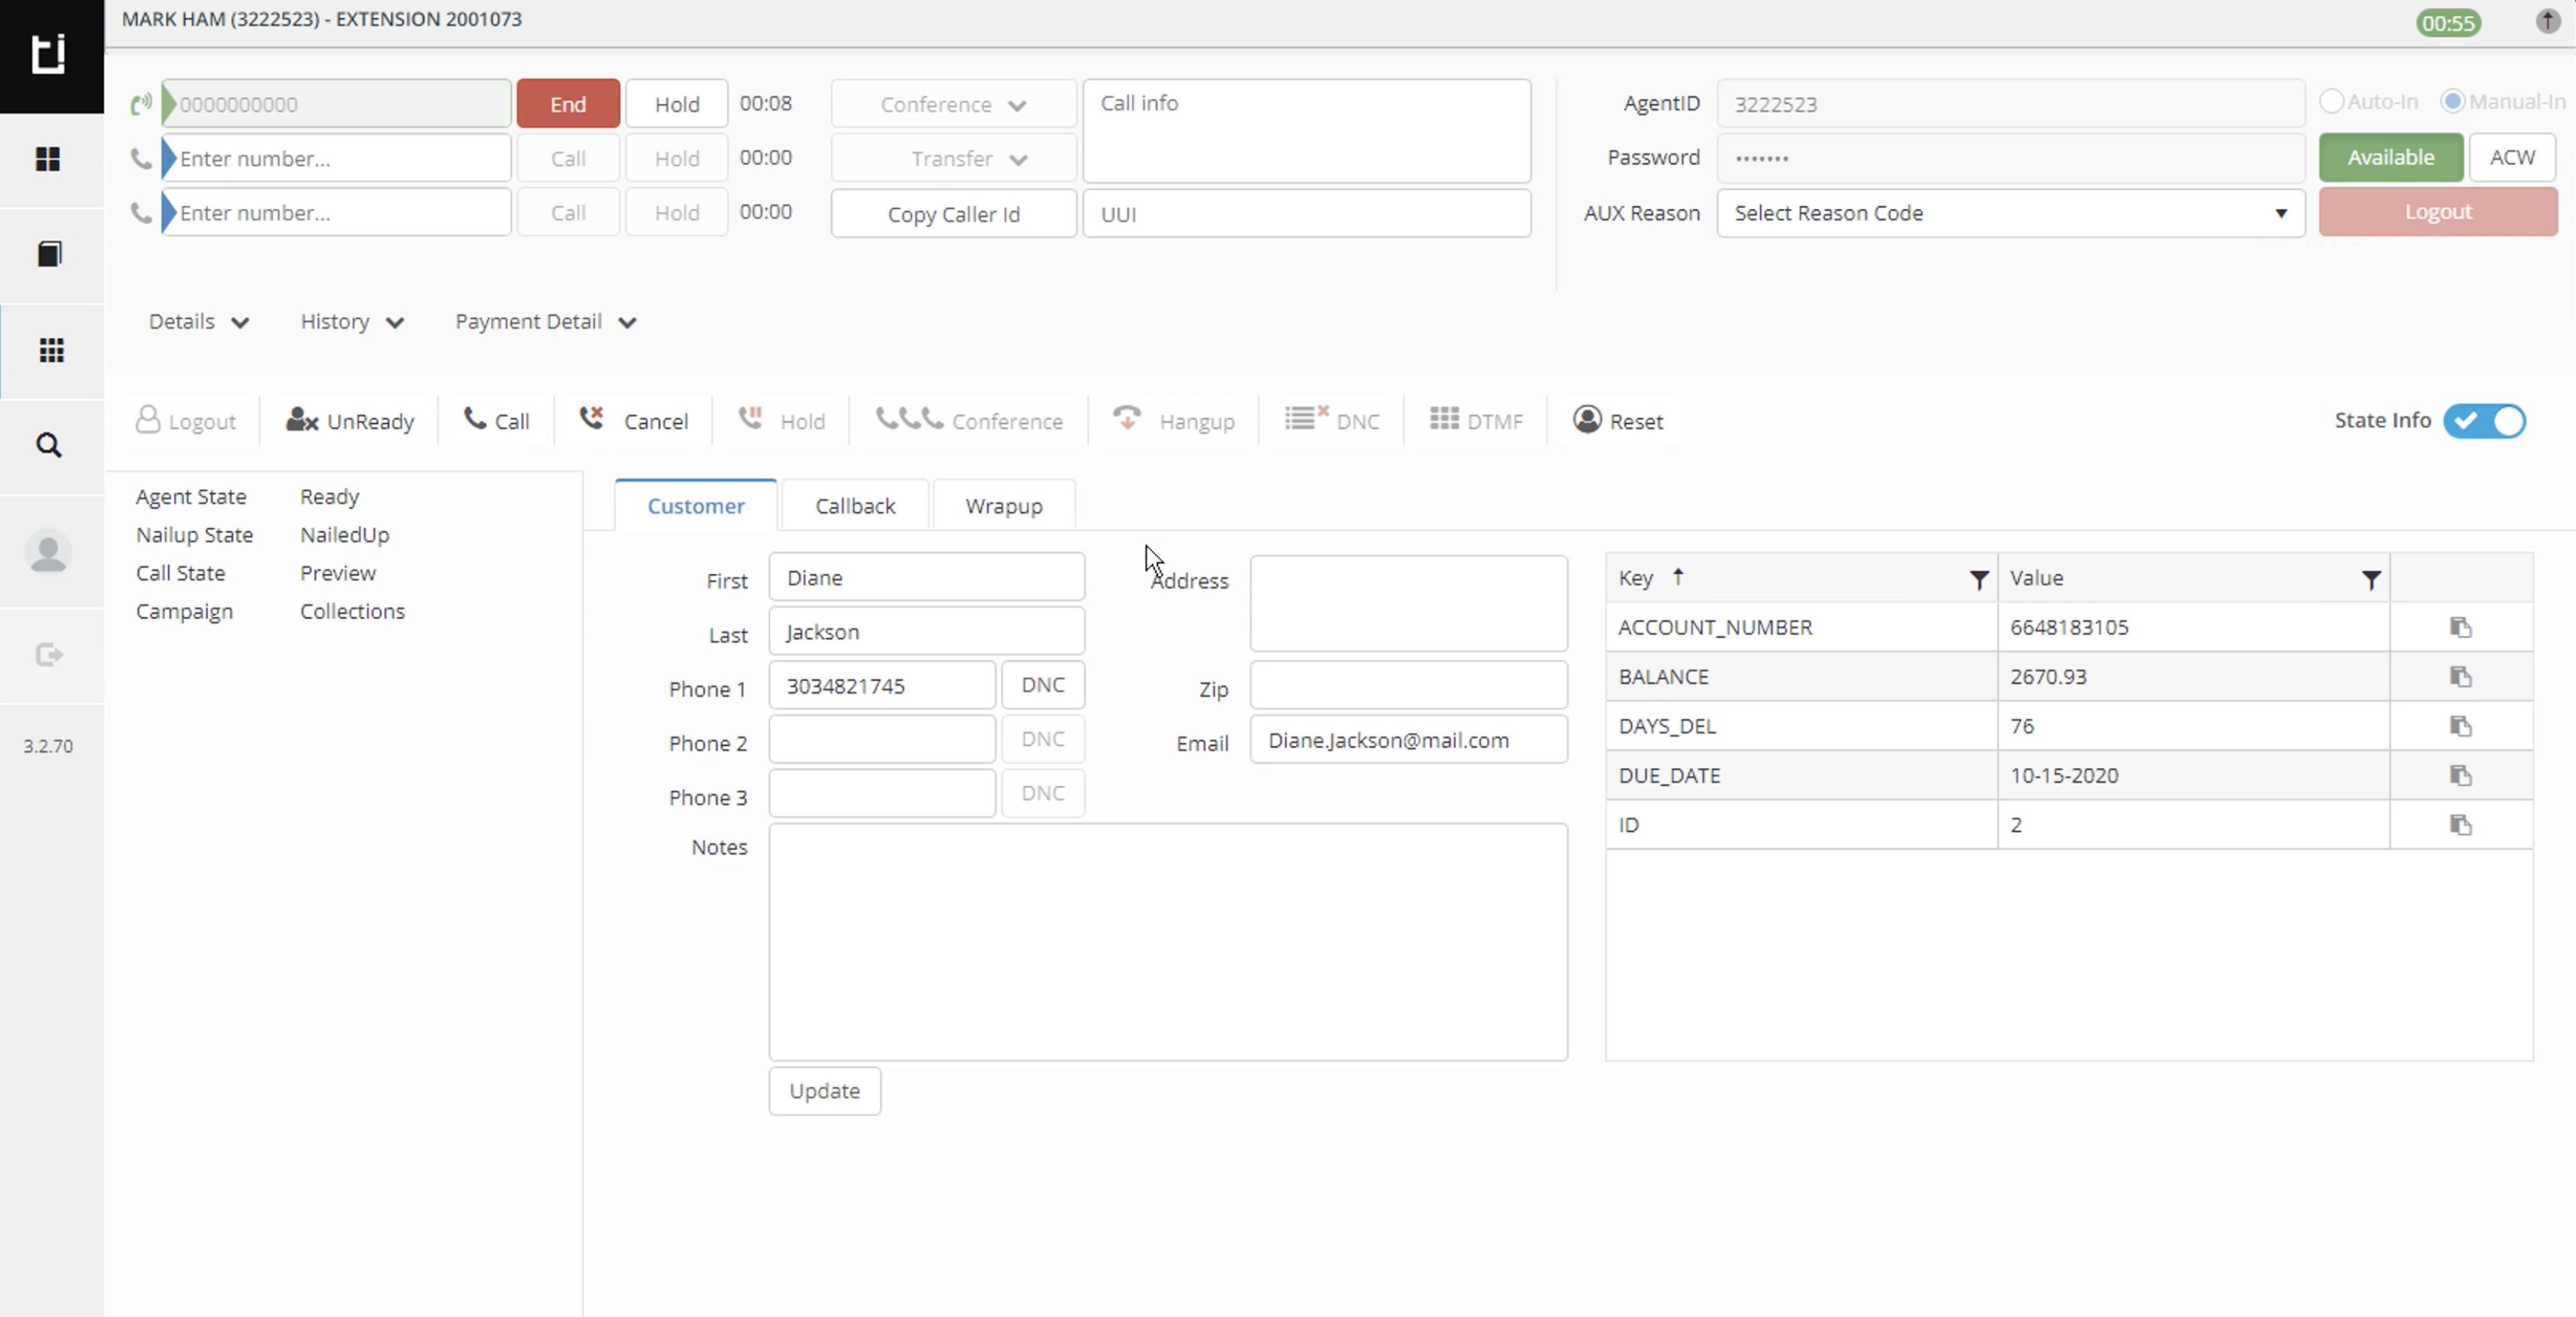
Task: Click the toolbar Hold button
Action: pyautogui.click(x=781, y=421)
